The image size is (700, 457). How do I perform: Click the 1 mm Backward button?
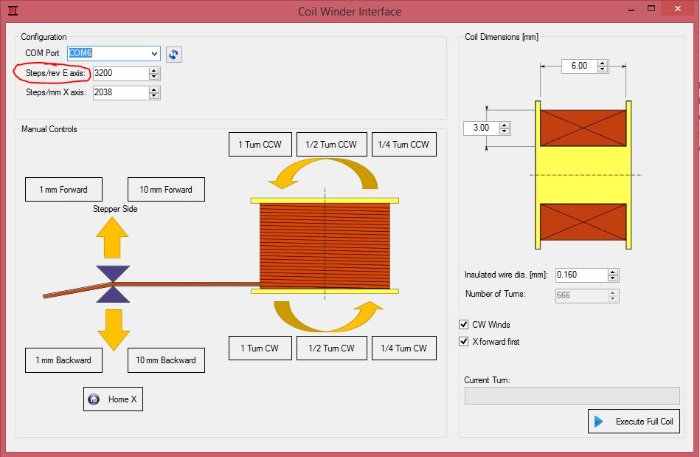pyautogui.click(x=63, y=359)
